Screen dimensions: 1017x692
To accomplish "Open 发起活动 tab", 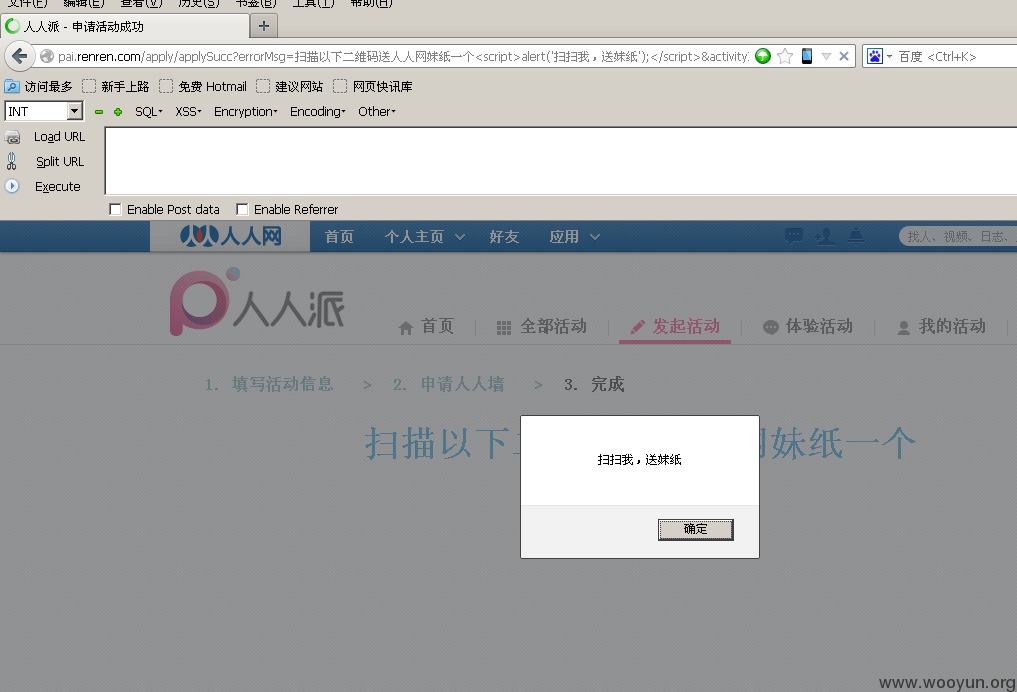I will (x=675, y=326).
